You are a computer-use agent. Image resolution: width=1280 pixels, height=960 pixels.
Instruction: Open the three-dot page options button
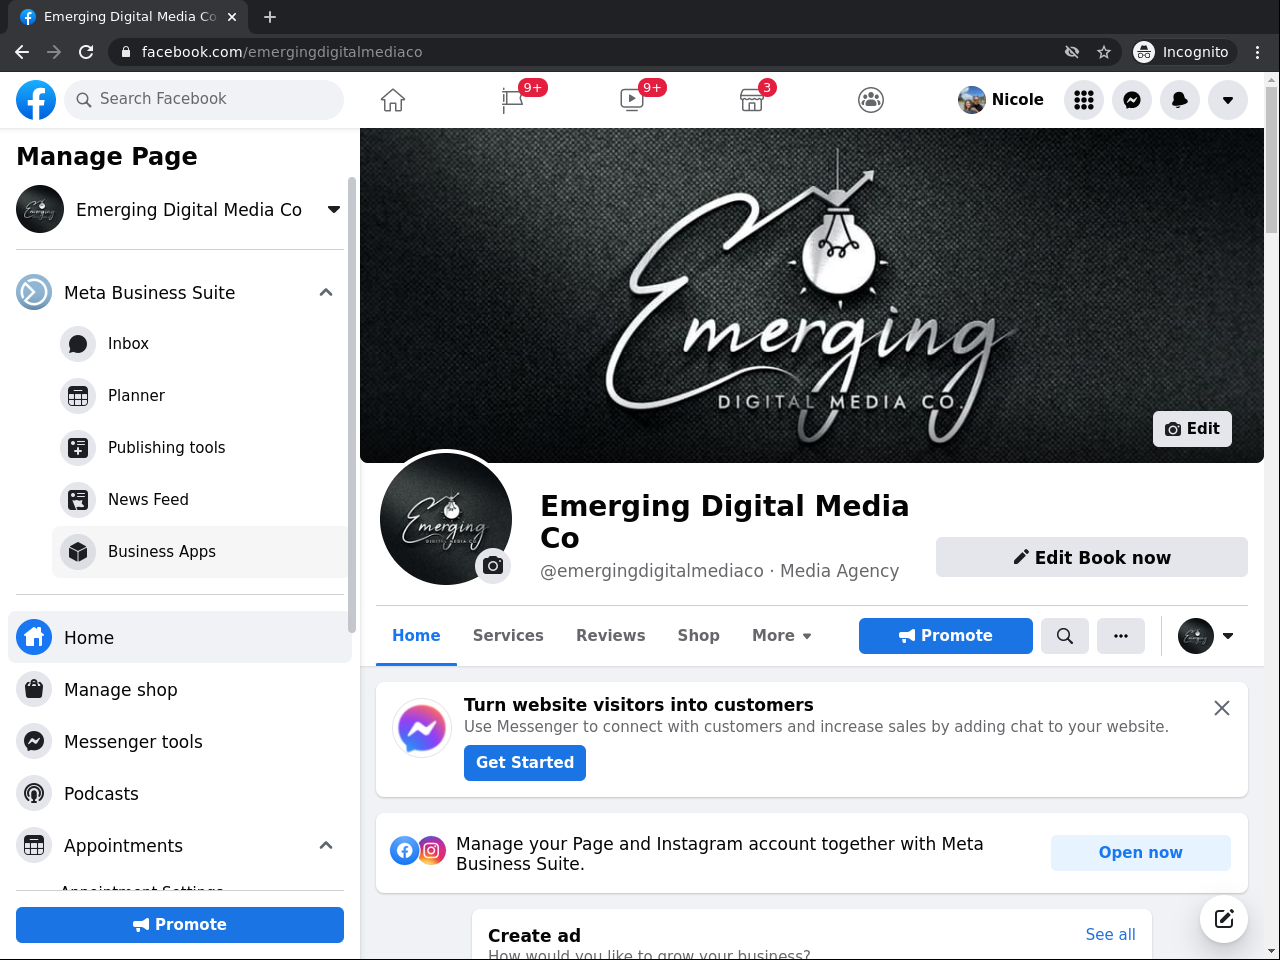pyautogui.click(x=1121, y=636)
